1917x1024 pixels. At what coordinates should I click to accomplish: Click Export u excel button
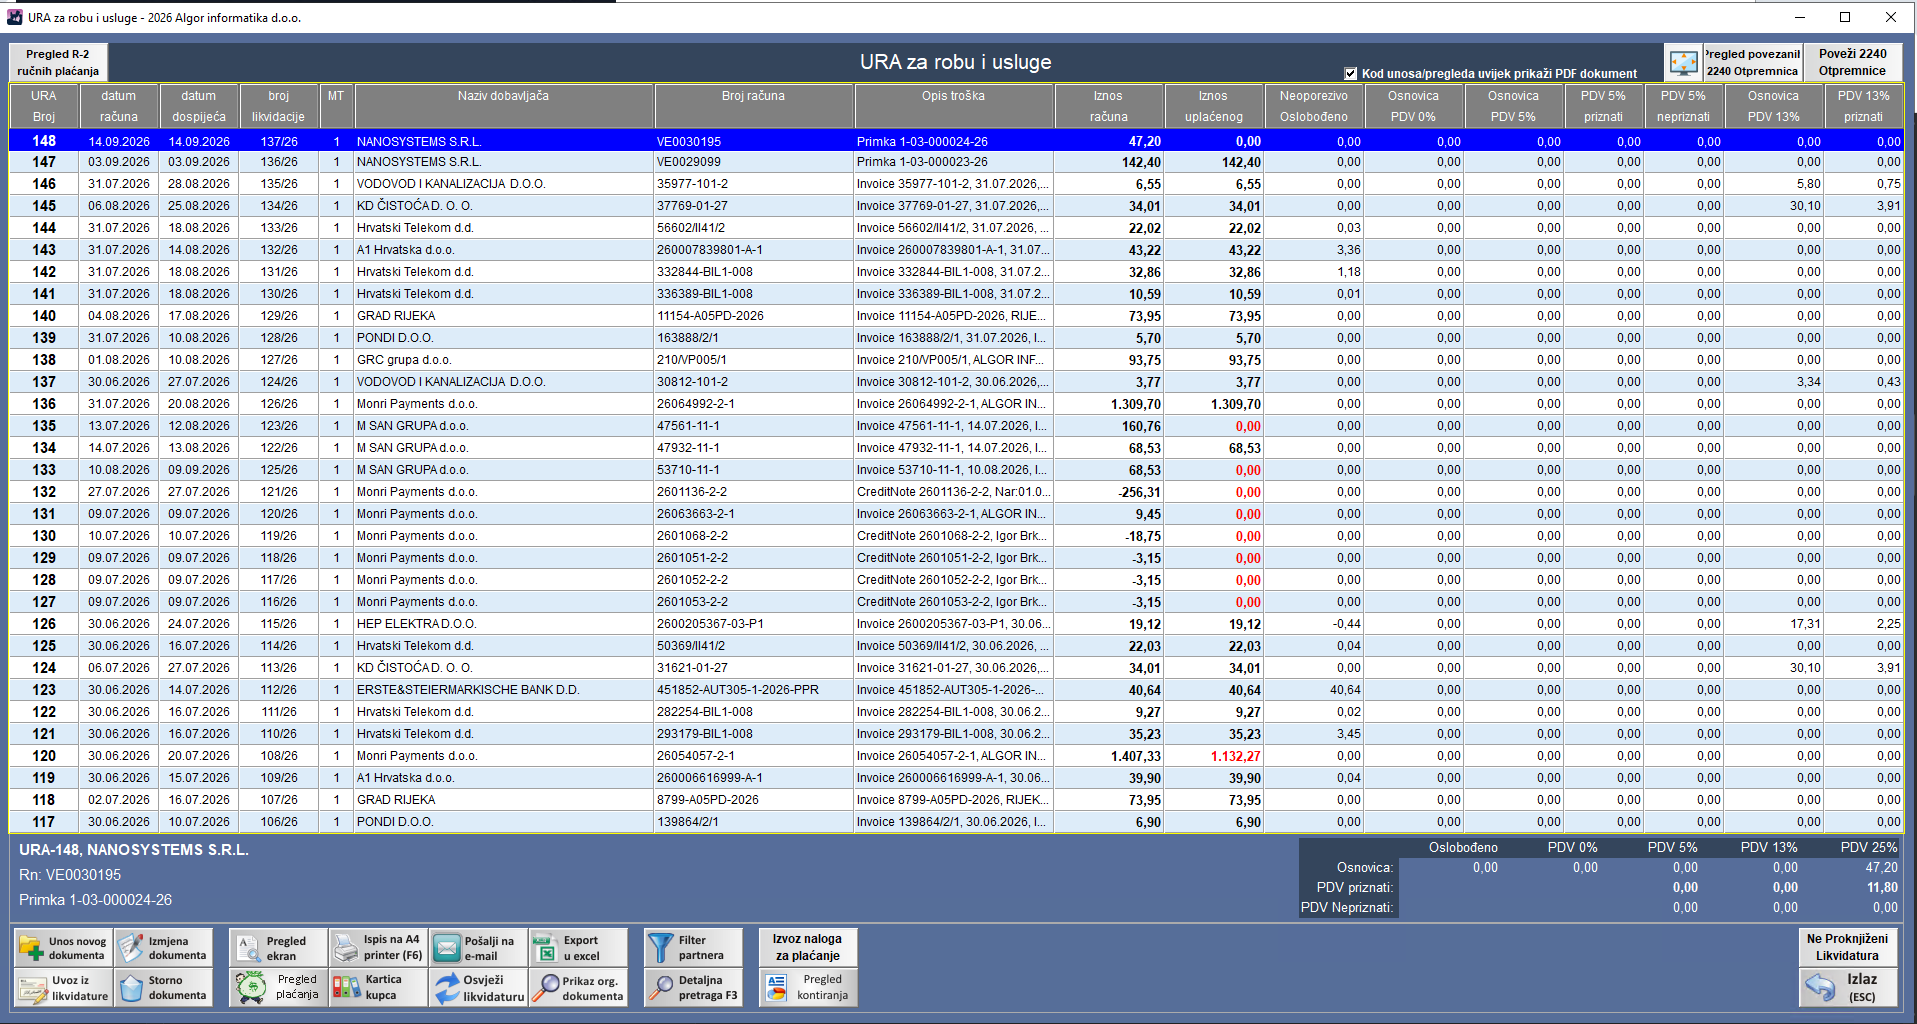click(578, 947)
